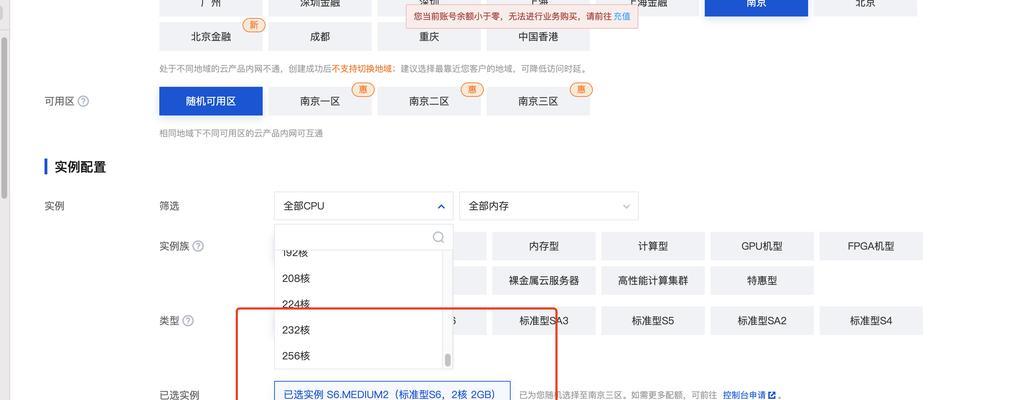
Task: Select the 重庆 region
Action: (429, 37)
